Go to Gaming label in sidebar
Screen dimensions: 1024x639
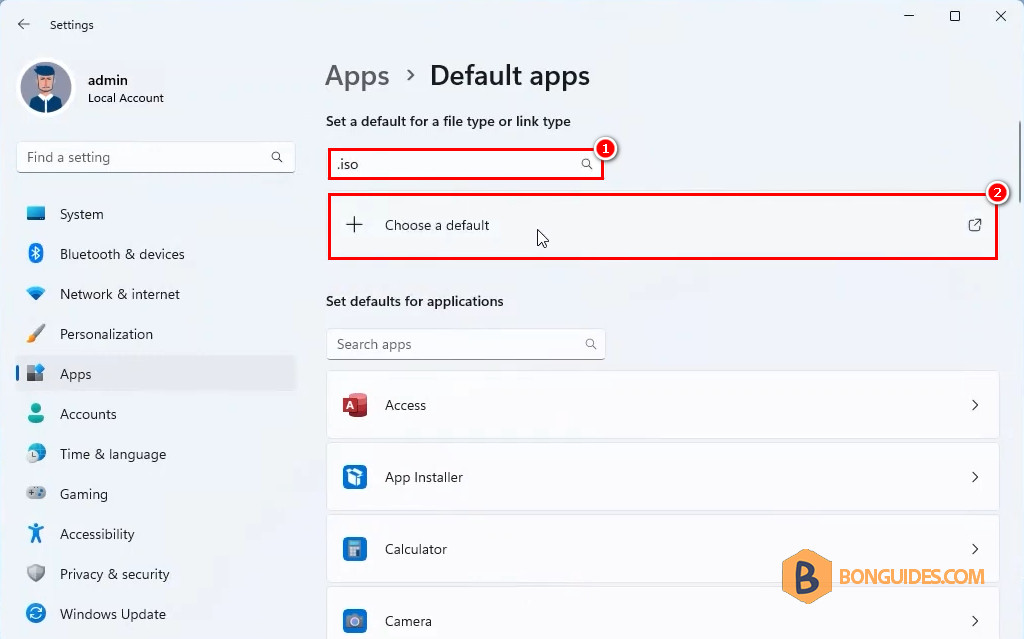coord(84,494)
